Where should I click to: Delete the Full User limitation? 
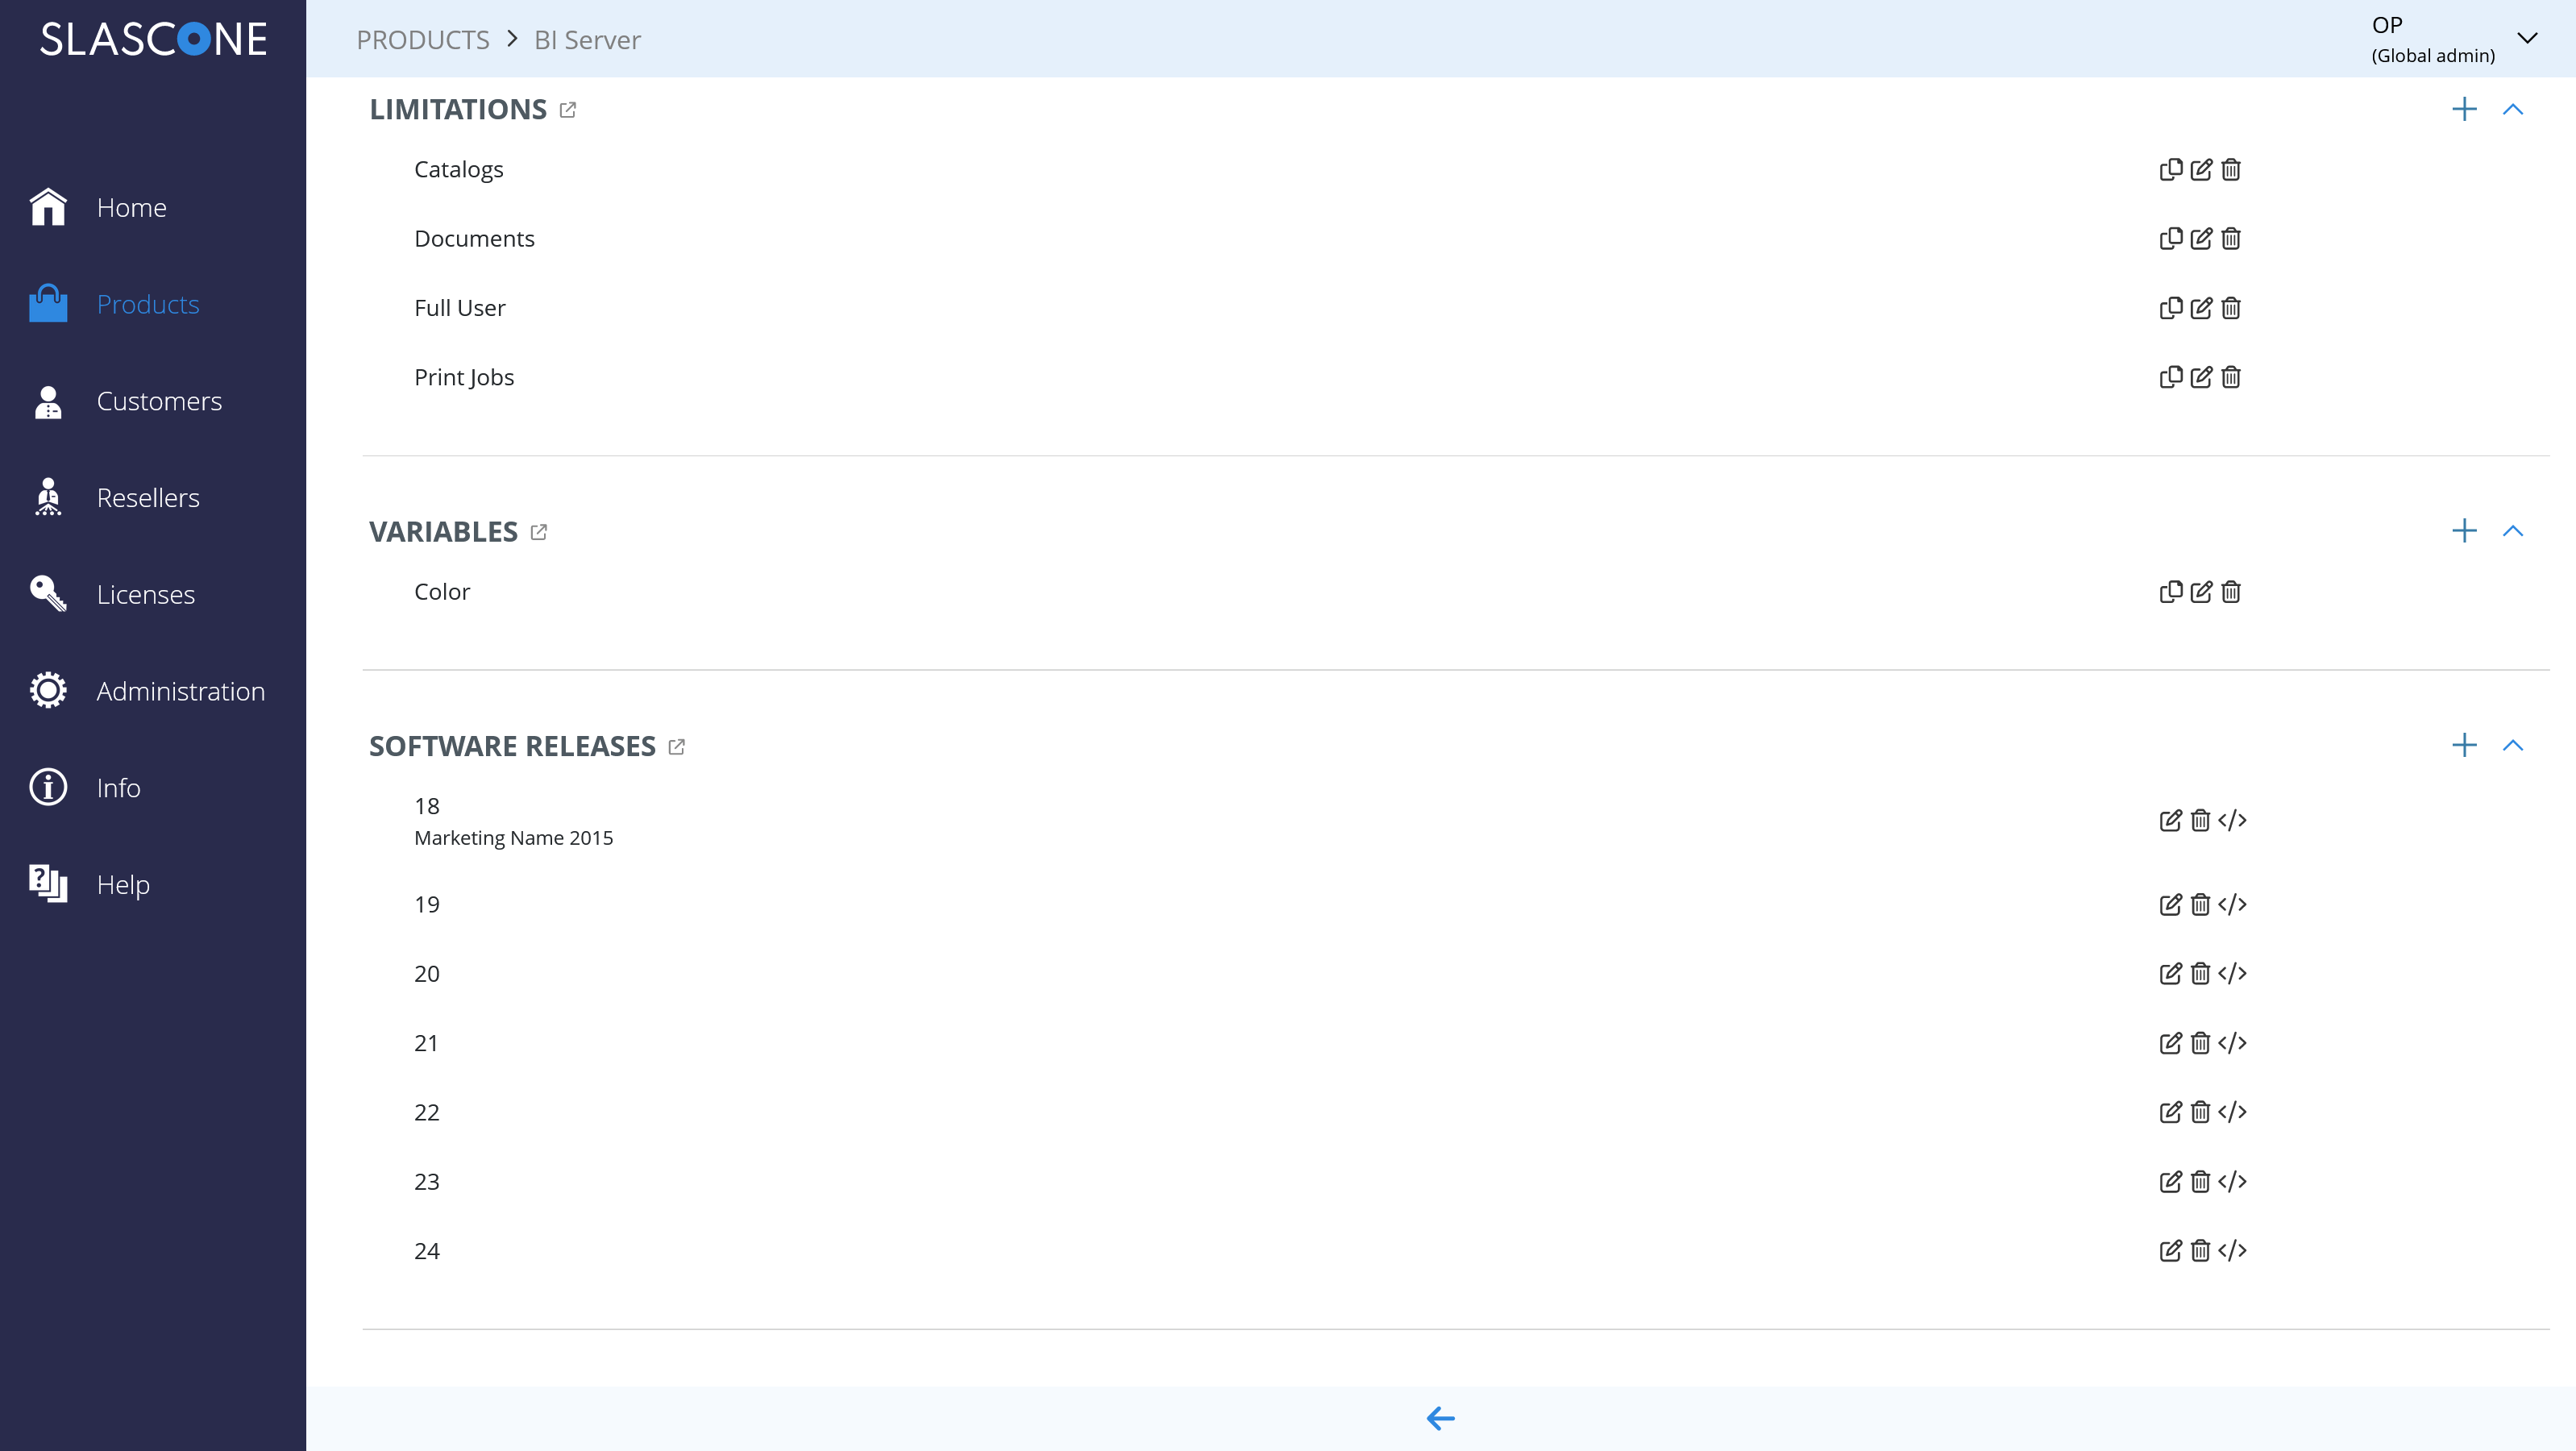2230,308
